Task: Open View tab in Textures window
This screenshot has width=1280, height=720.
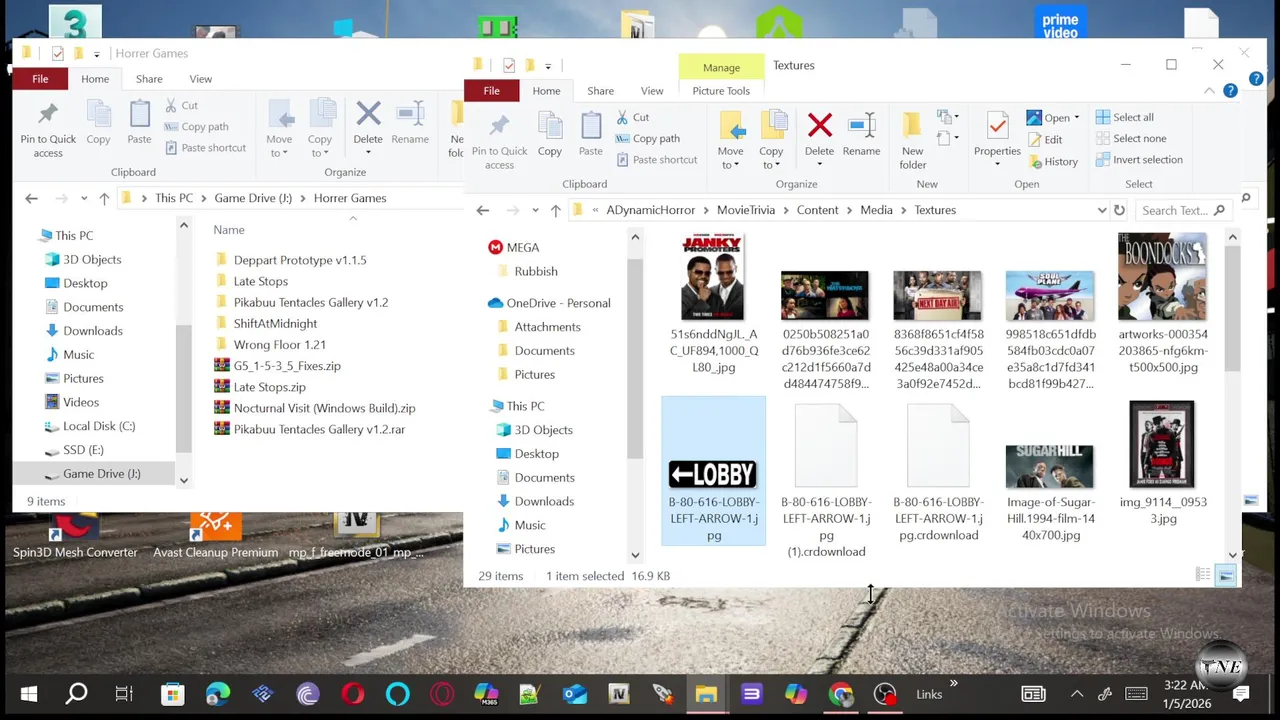Action: 651,91
